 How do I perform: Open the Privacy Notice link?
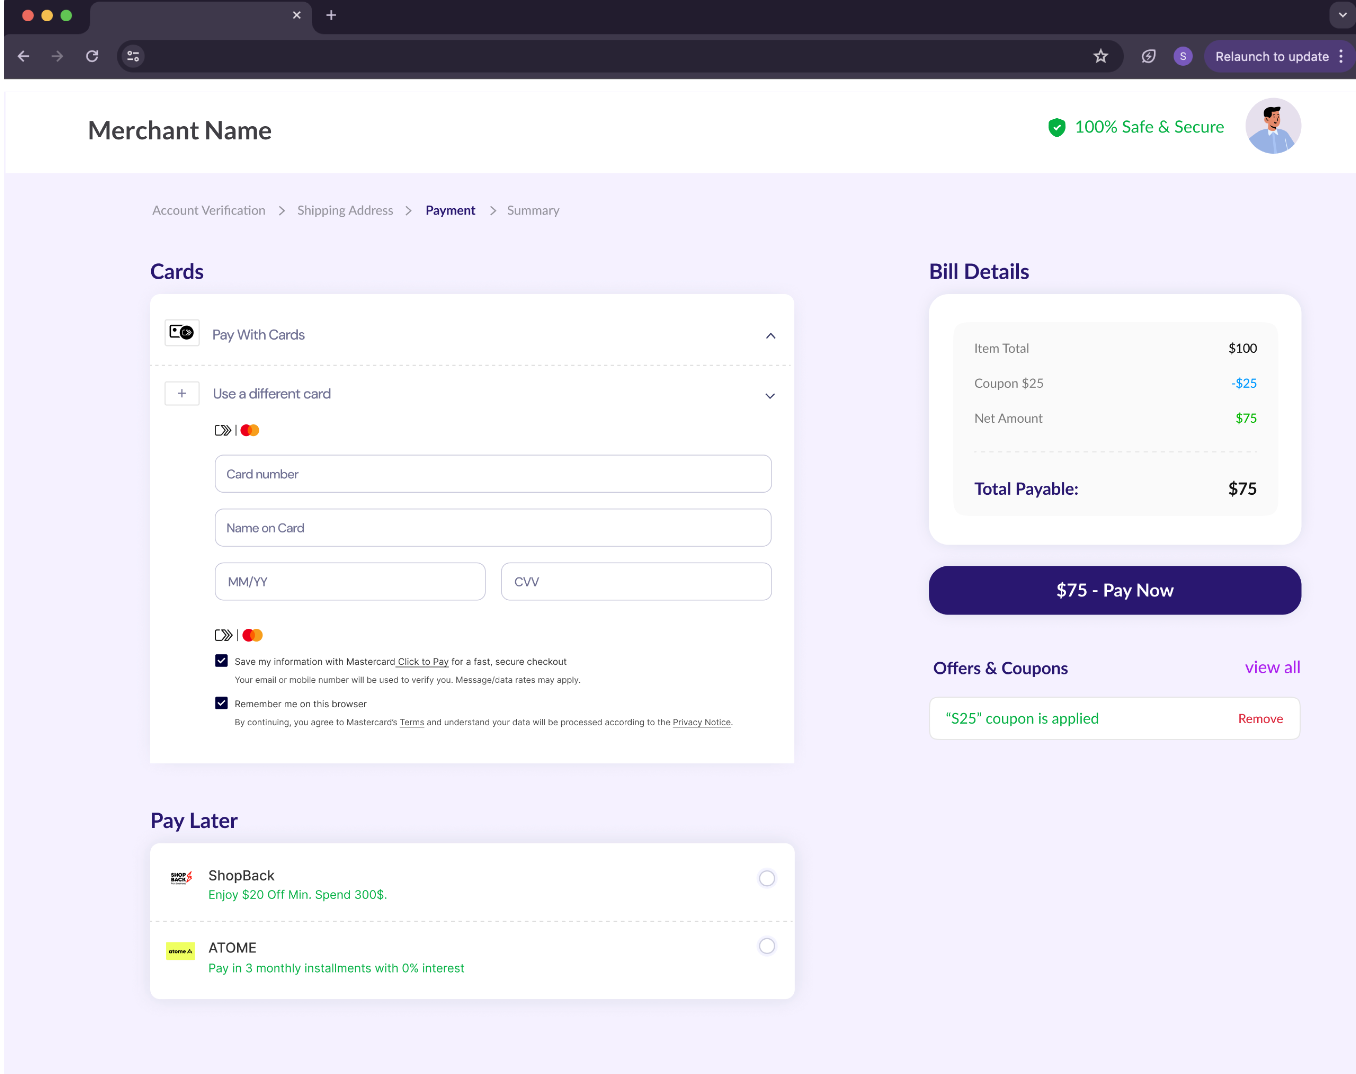pyautogui.click(x=702, y=722)
